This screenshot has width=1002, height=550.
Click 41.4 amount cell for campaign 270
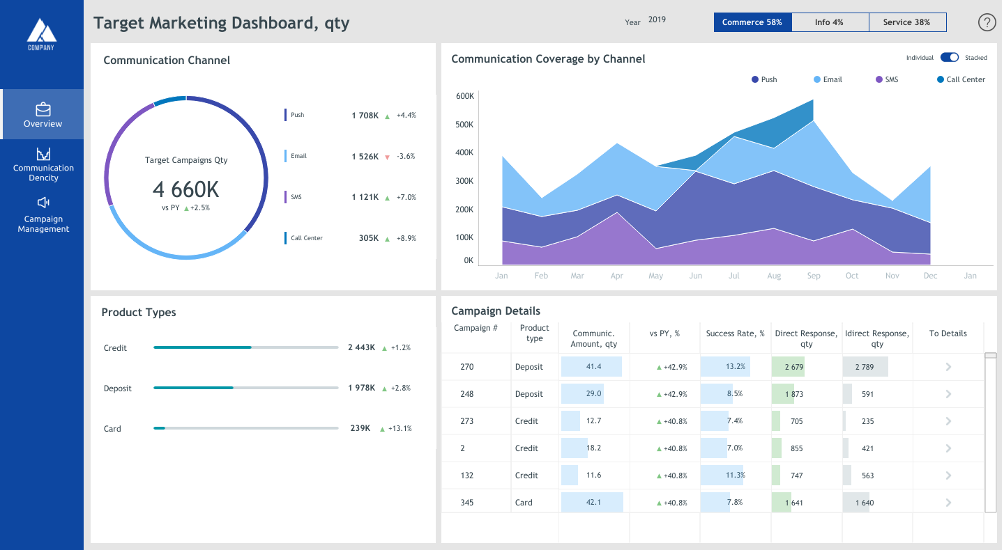pos(592,367)
